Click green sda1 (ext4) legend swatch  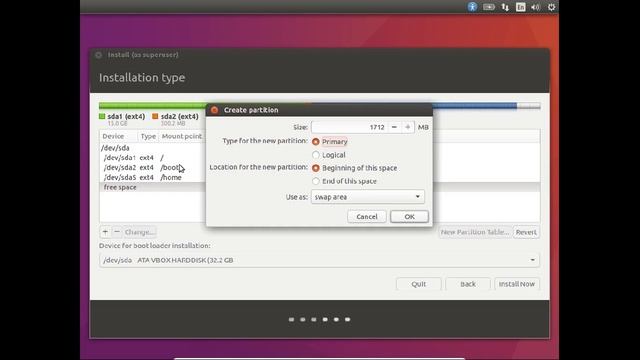pyautogui.click(x=102, y=116)
